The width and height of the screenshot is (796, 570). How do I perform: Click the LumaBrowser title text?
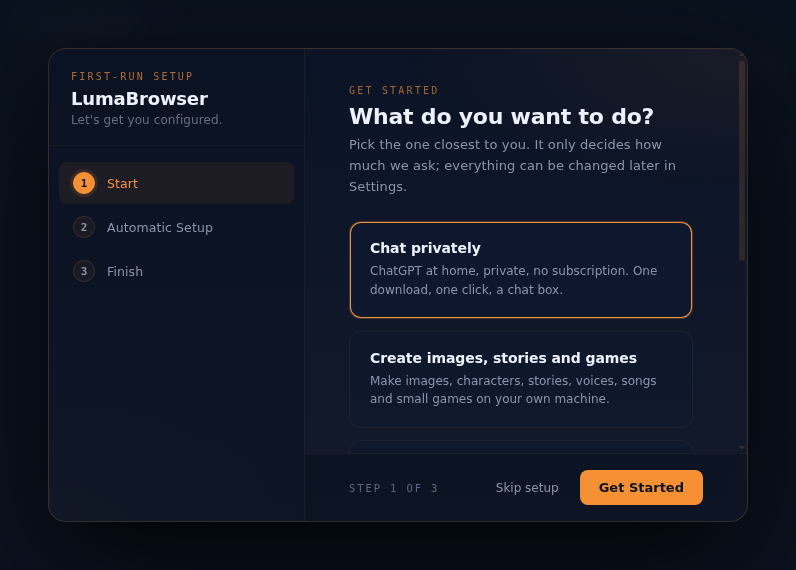pyautogui.click(x=140, y=99)
